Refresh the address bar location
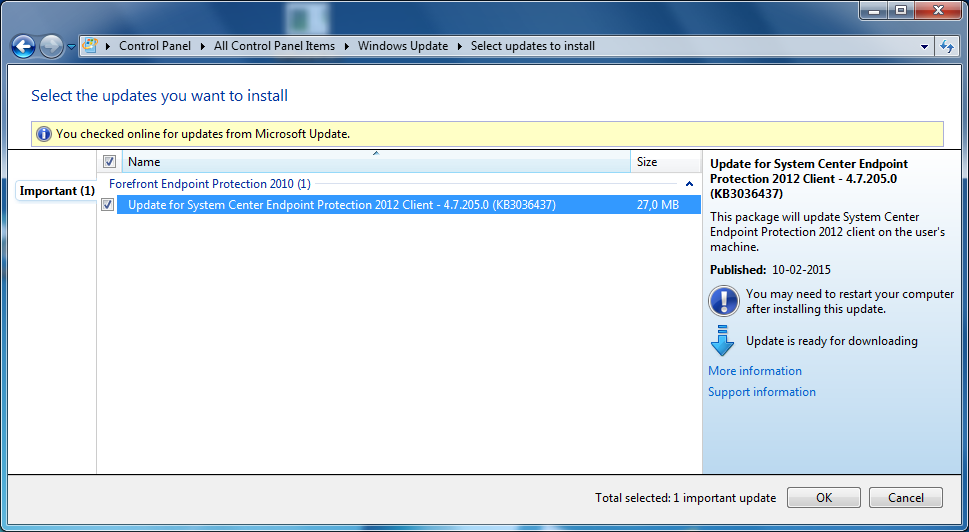 click(947, 46)
